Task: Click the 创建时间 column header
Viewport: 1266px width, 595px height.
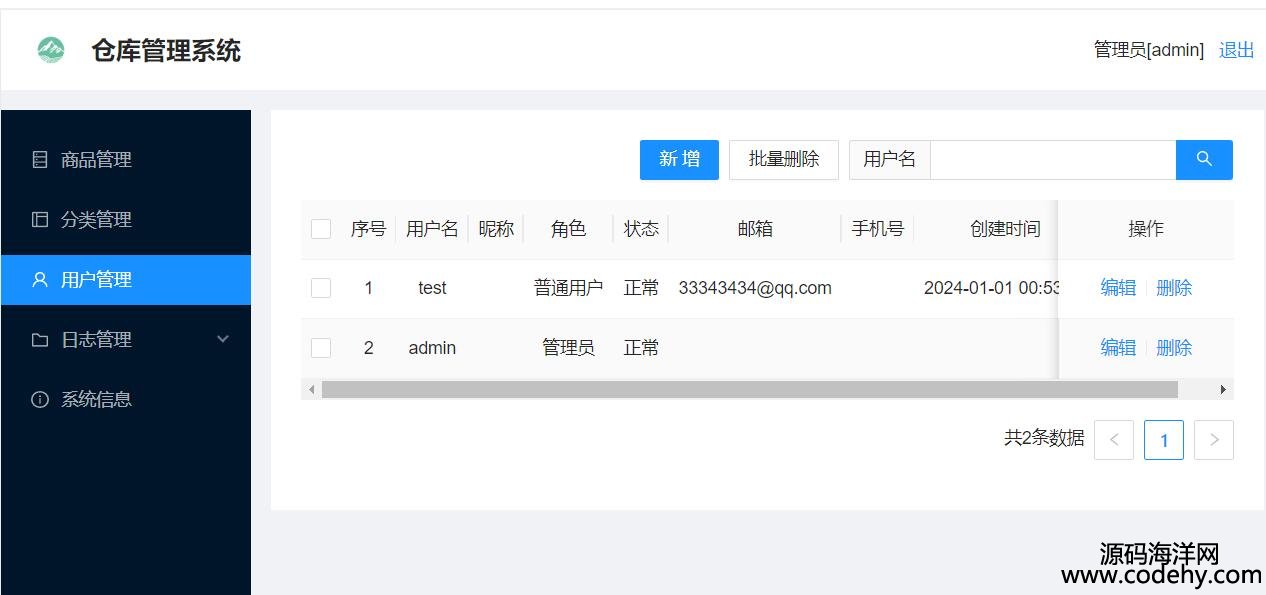Action: (1005, 229)
